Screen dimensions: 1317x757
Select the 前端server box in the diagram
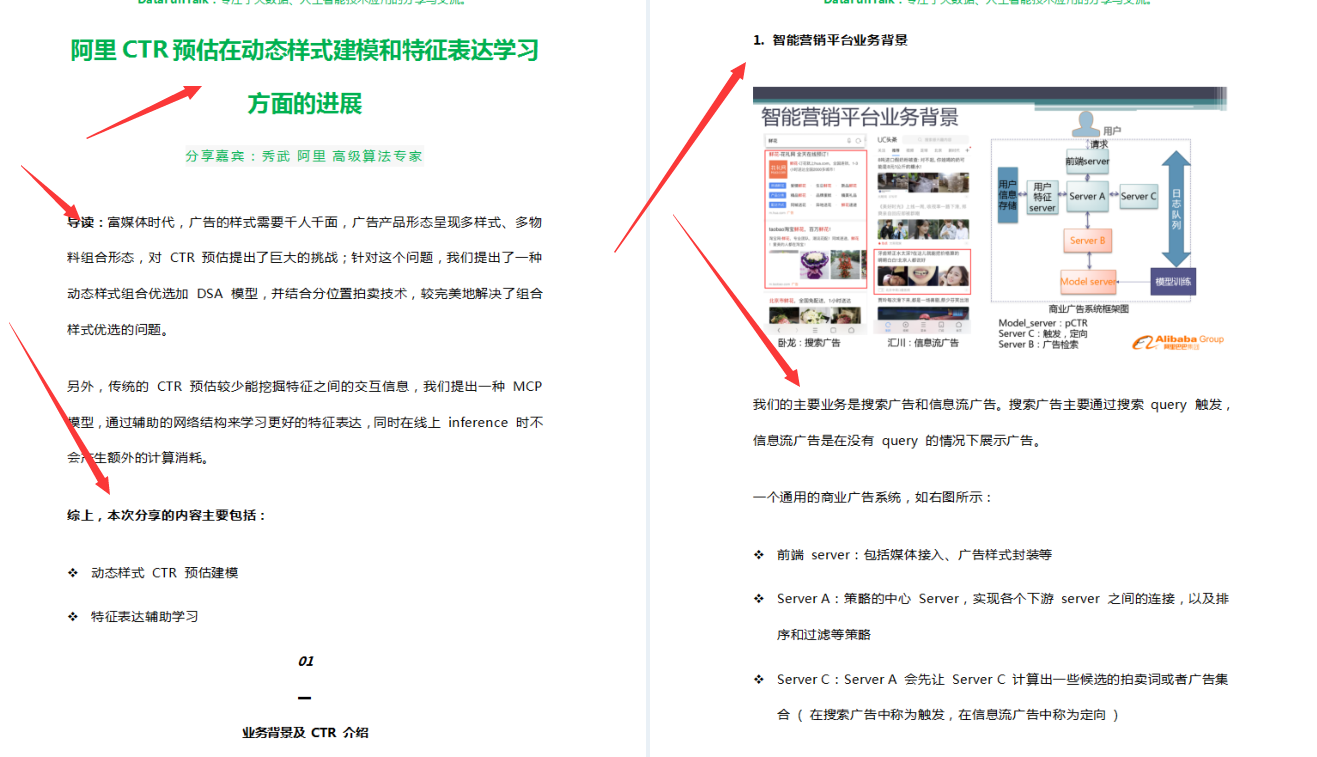[x=1087, y=161]
